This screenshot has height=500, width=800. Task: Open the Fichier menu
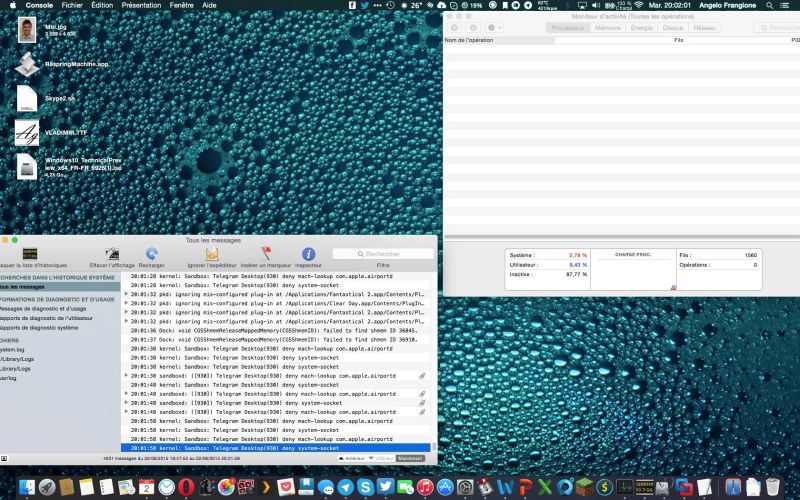tap(72, 5)
